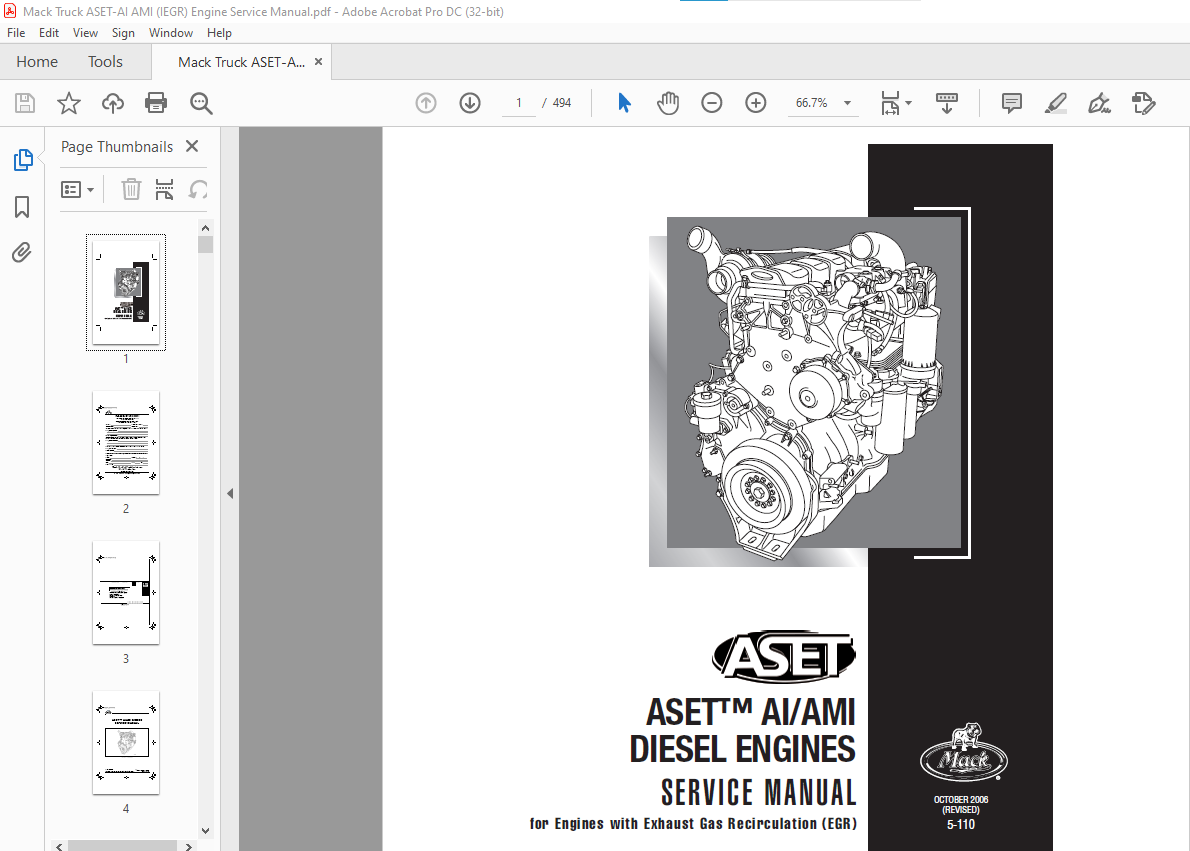Open the Help menu
Image resolution: width=1190 pixels, height=851 pixels.
[219, 33]
